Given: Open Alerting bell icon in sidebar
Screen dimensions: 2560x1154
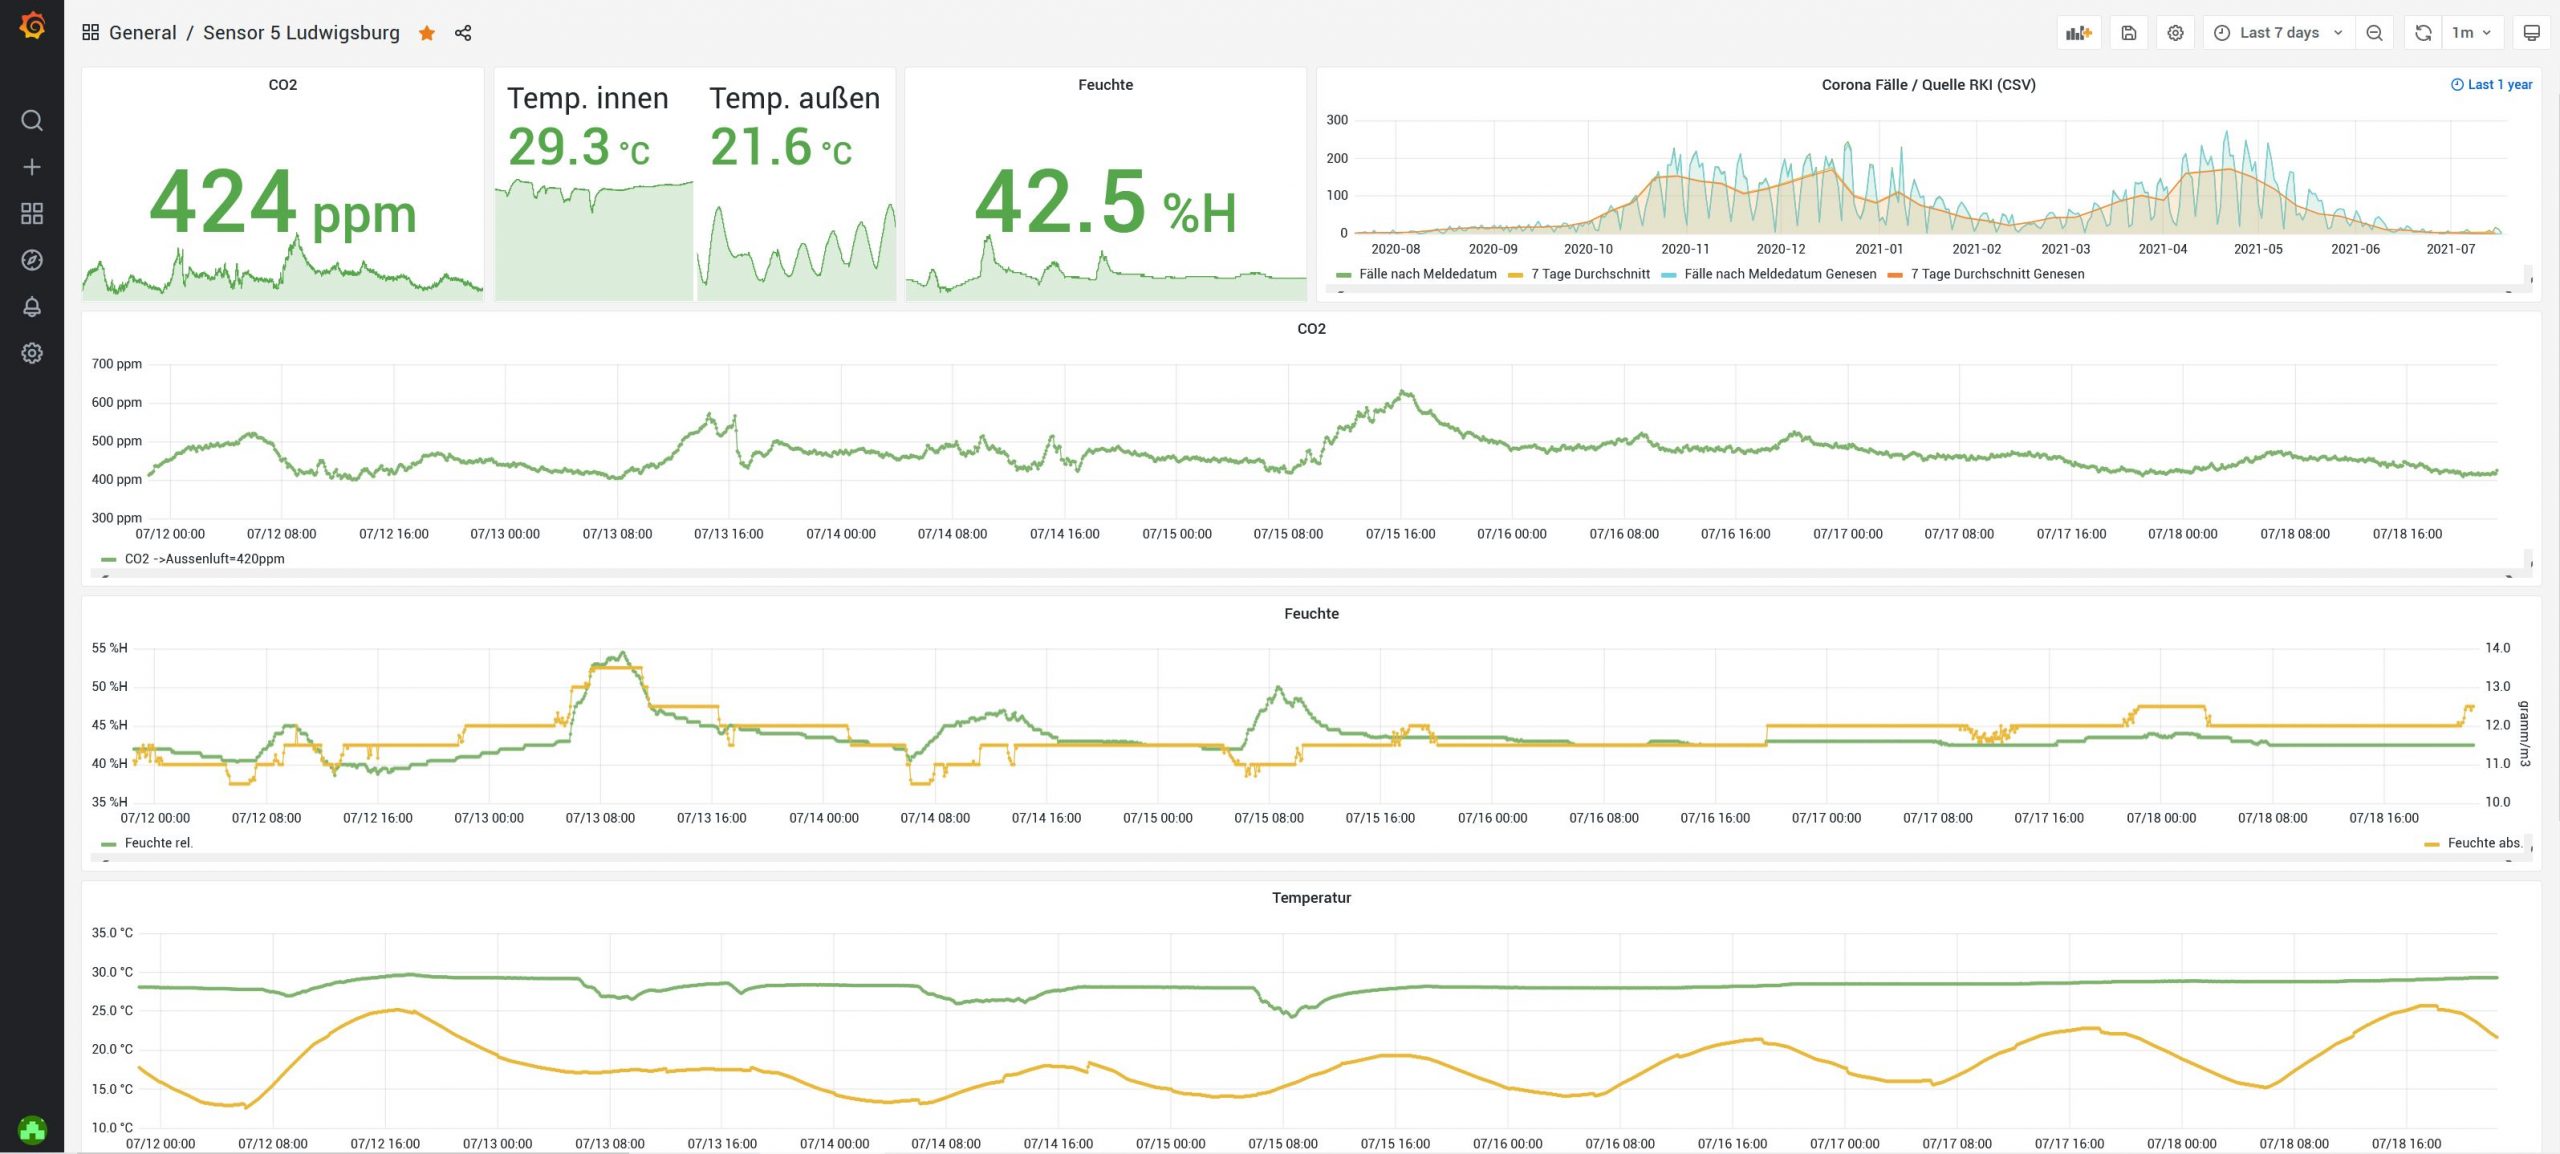Looking at the screenshot, I should coord(32,307).
